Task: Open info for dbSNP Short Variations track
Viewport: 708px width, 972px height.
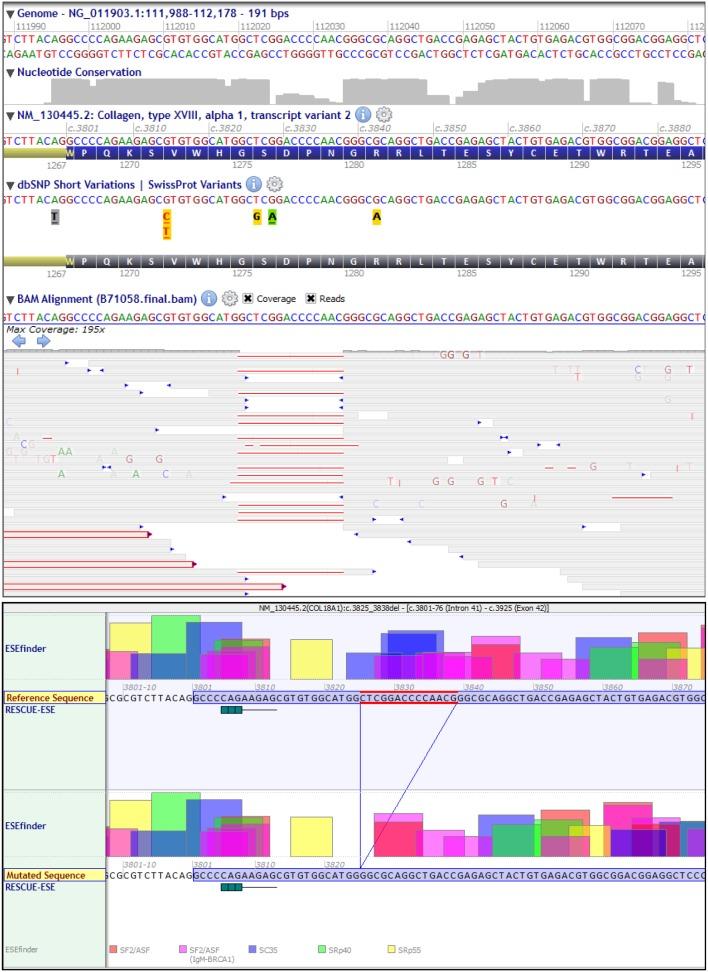Action: click(252, 184)
